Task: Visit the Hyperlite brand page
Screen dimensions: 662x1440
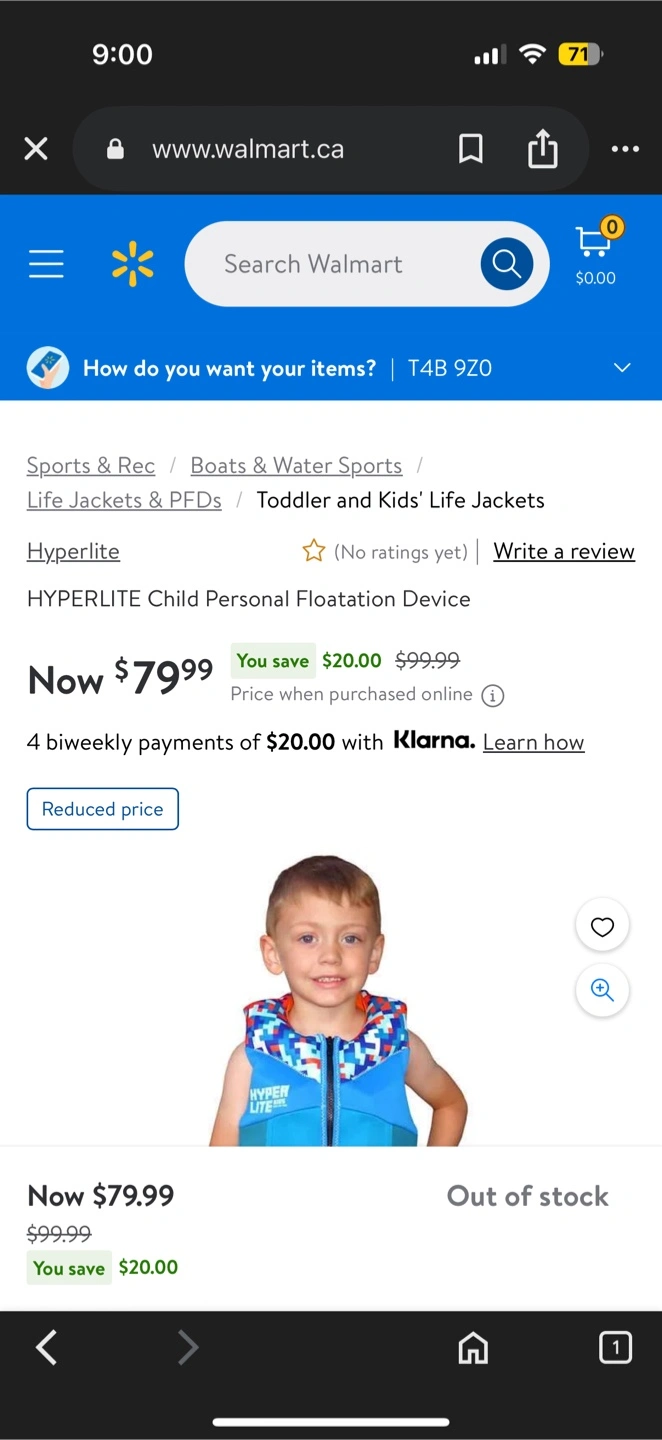Action: pyautogui.click(x=73, y=552)
